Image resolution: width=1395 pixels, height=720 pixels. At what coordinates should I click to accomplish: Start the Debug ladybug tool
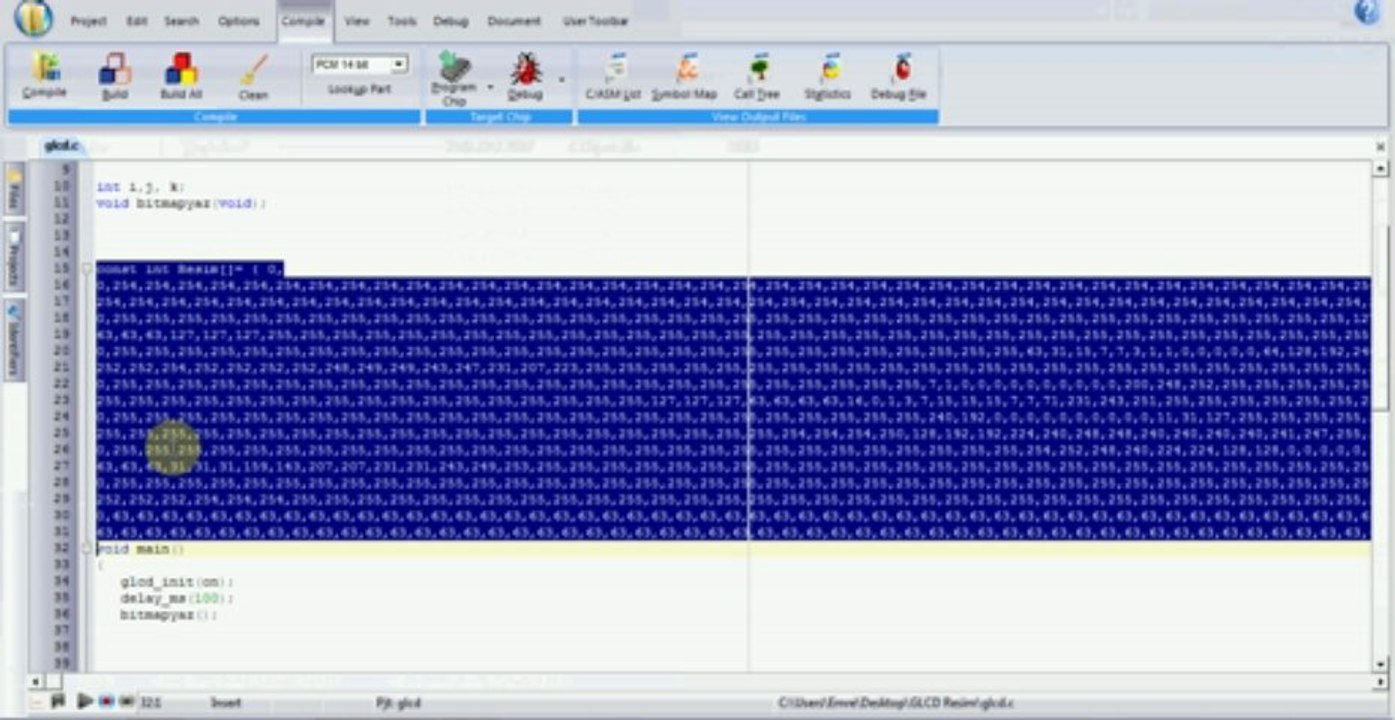(x=525, y=76)
